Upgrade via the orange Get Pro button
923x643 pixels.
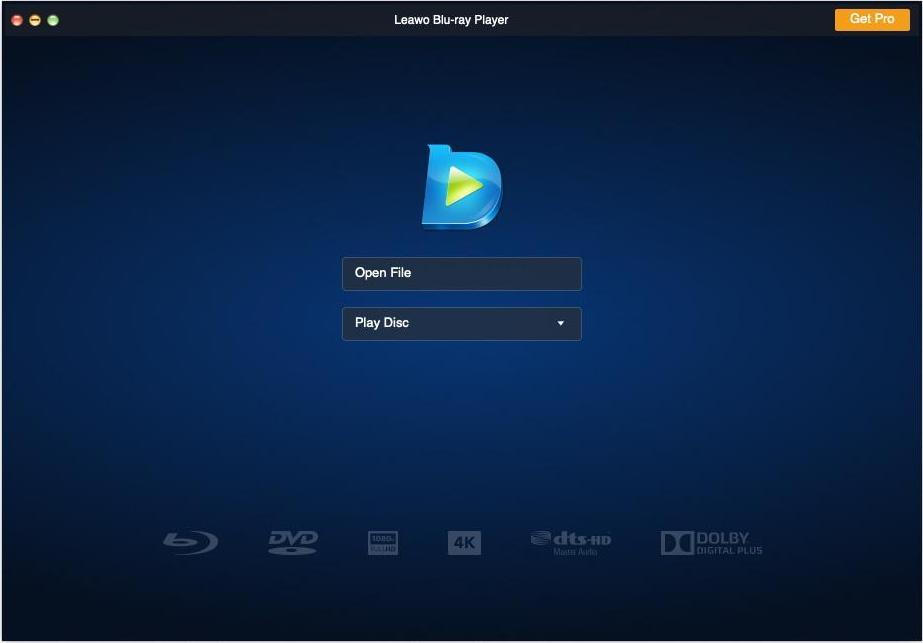(x=871, y=19)
